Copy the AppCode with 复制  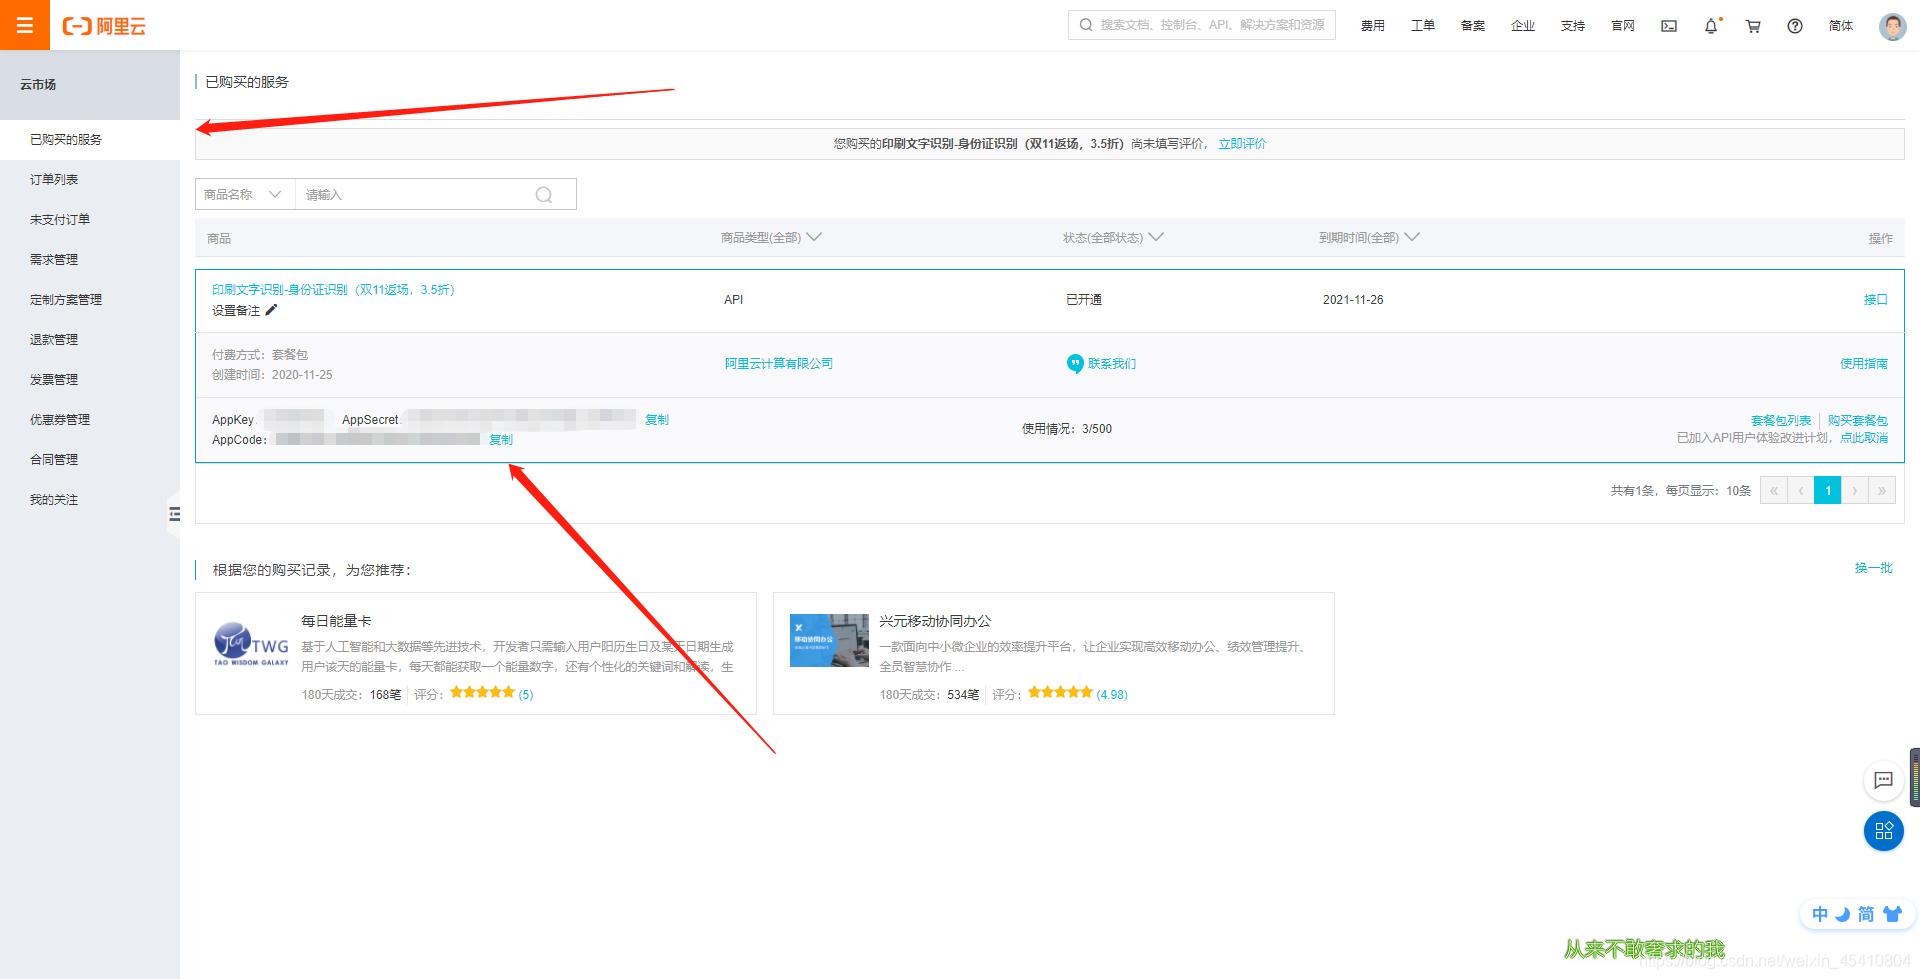(x=501, y=440)
